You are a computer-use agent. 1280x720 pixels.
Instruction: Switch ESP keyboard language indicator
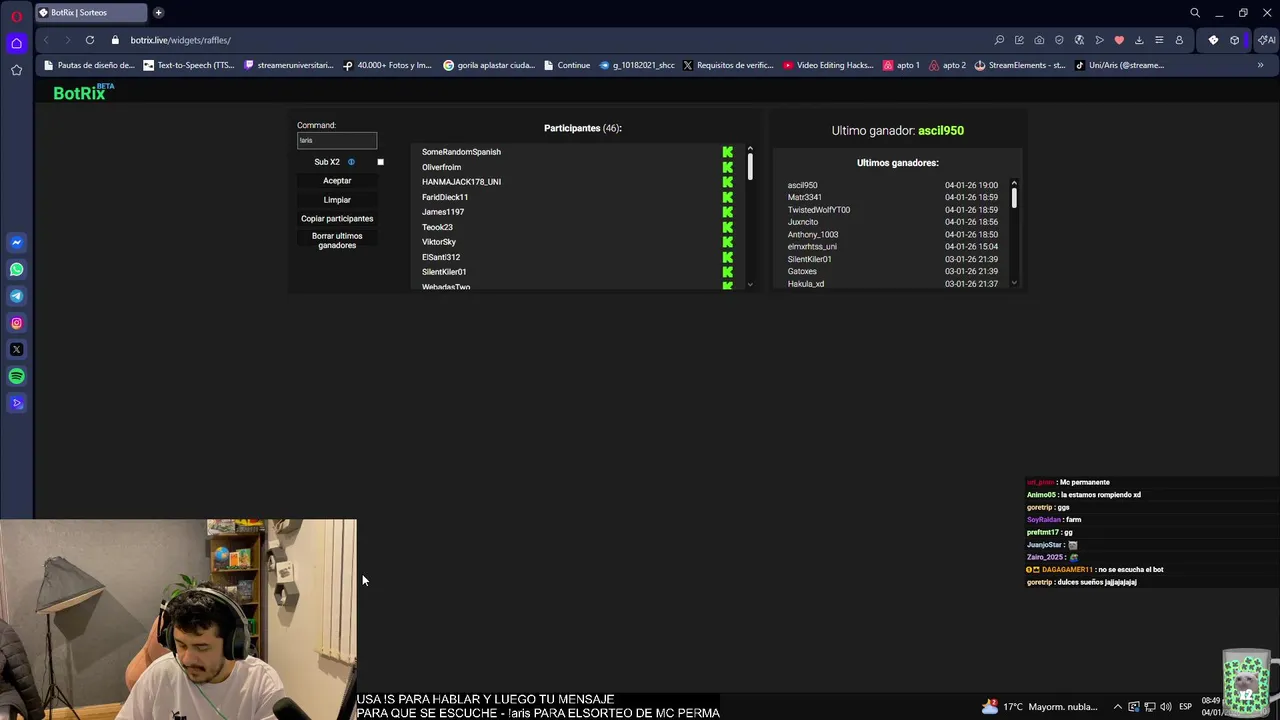click(x=1186, y=707)
